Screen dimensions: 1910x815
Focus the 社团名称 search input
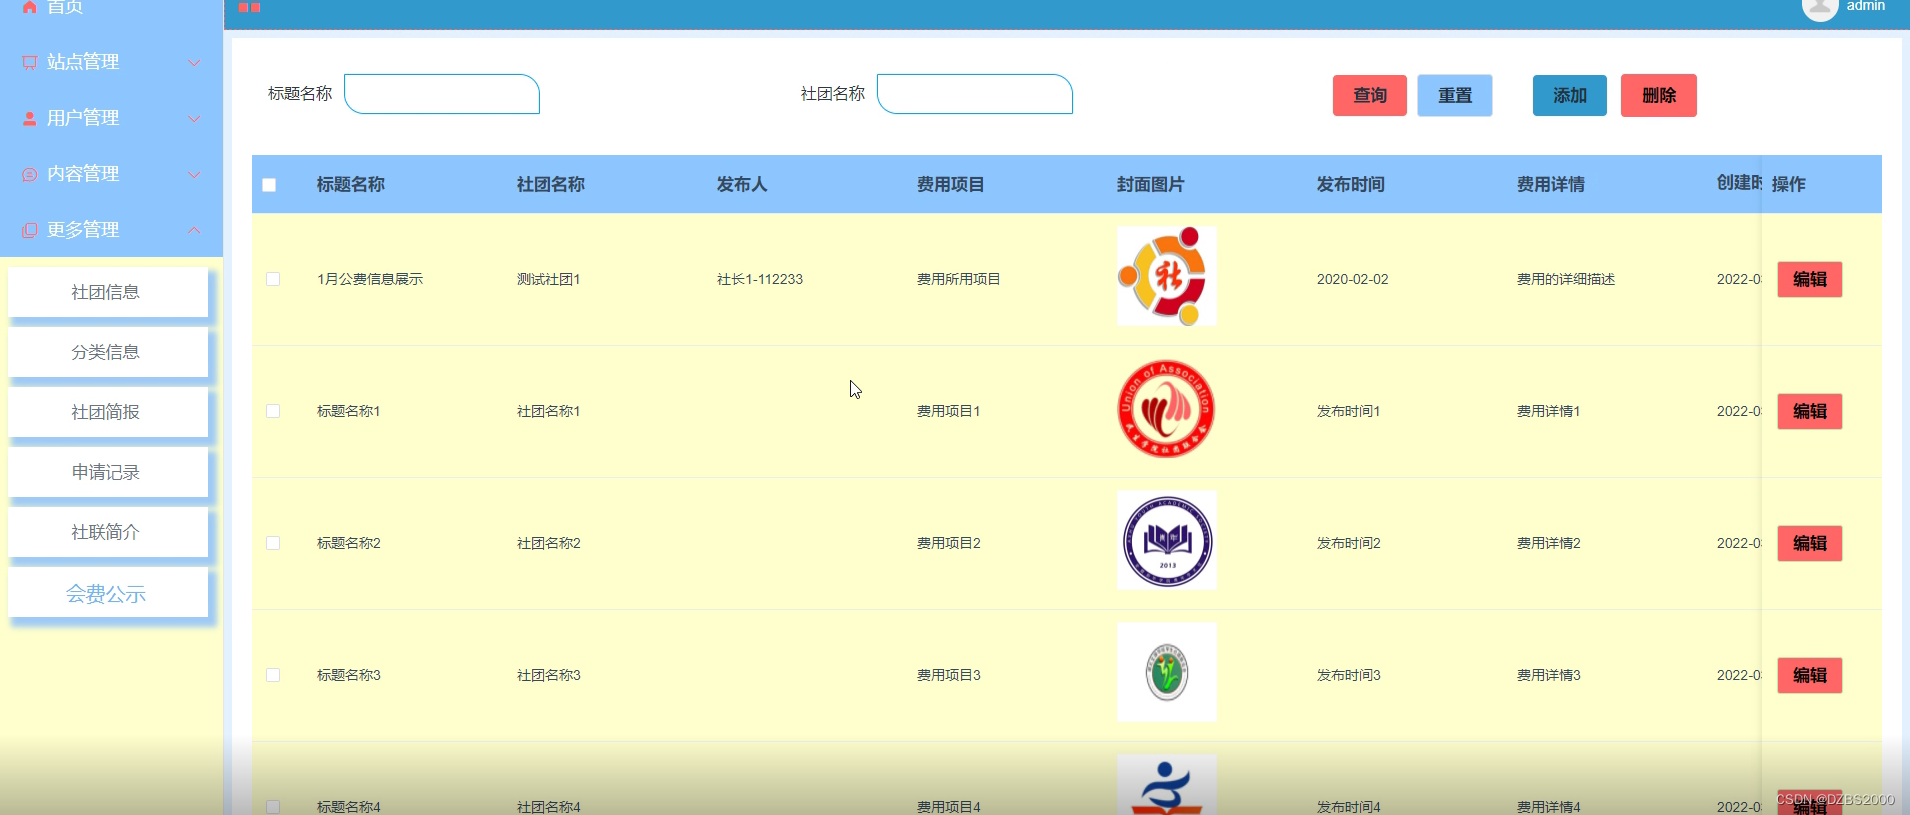tap(975, 94)
